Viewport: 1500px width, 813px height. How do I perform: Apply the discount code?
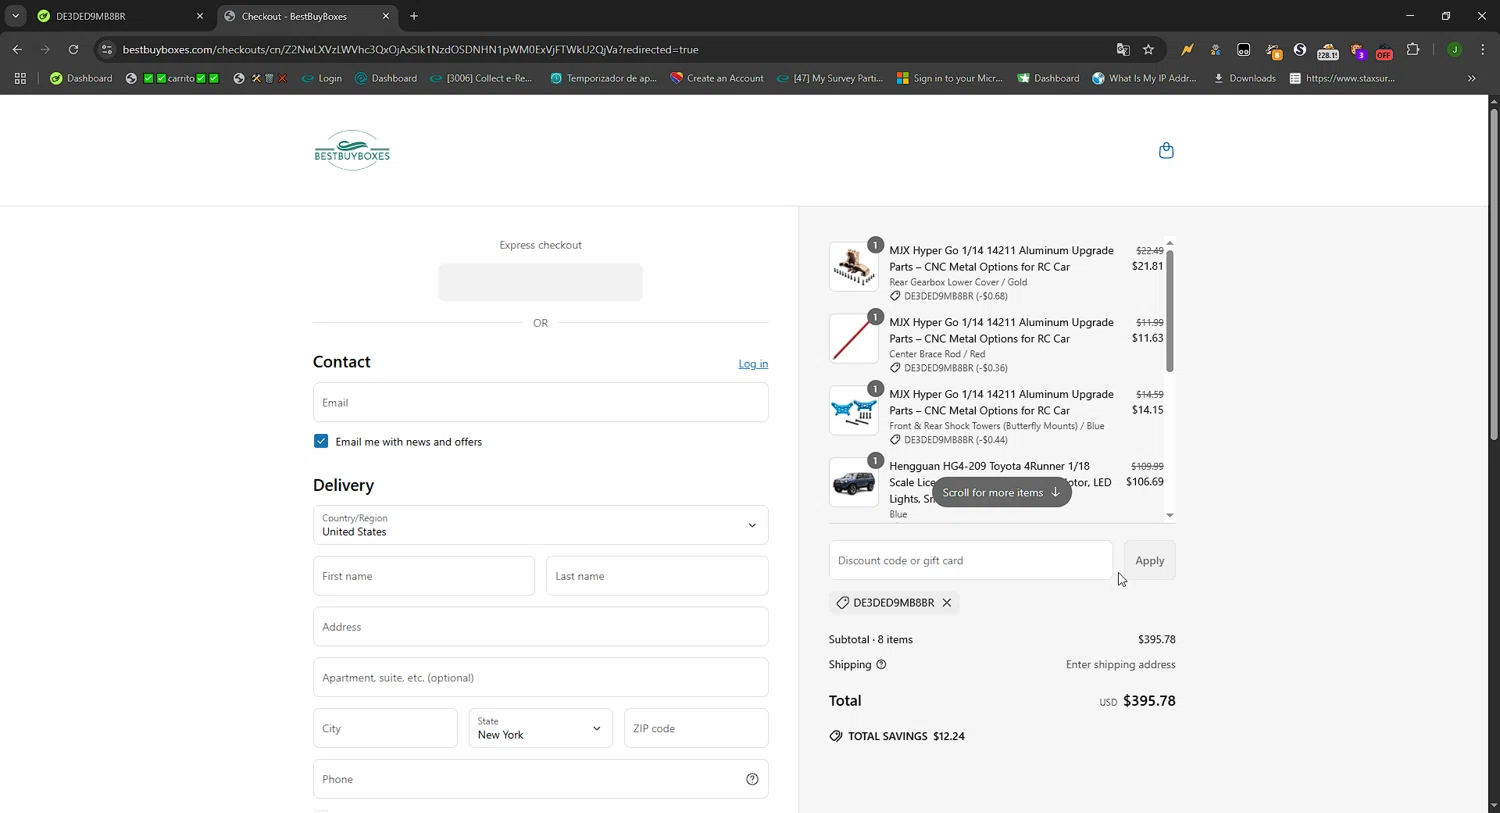(1149, 560)
